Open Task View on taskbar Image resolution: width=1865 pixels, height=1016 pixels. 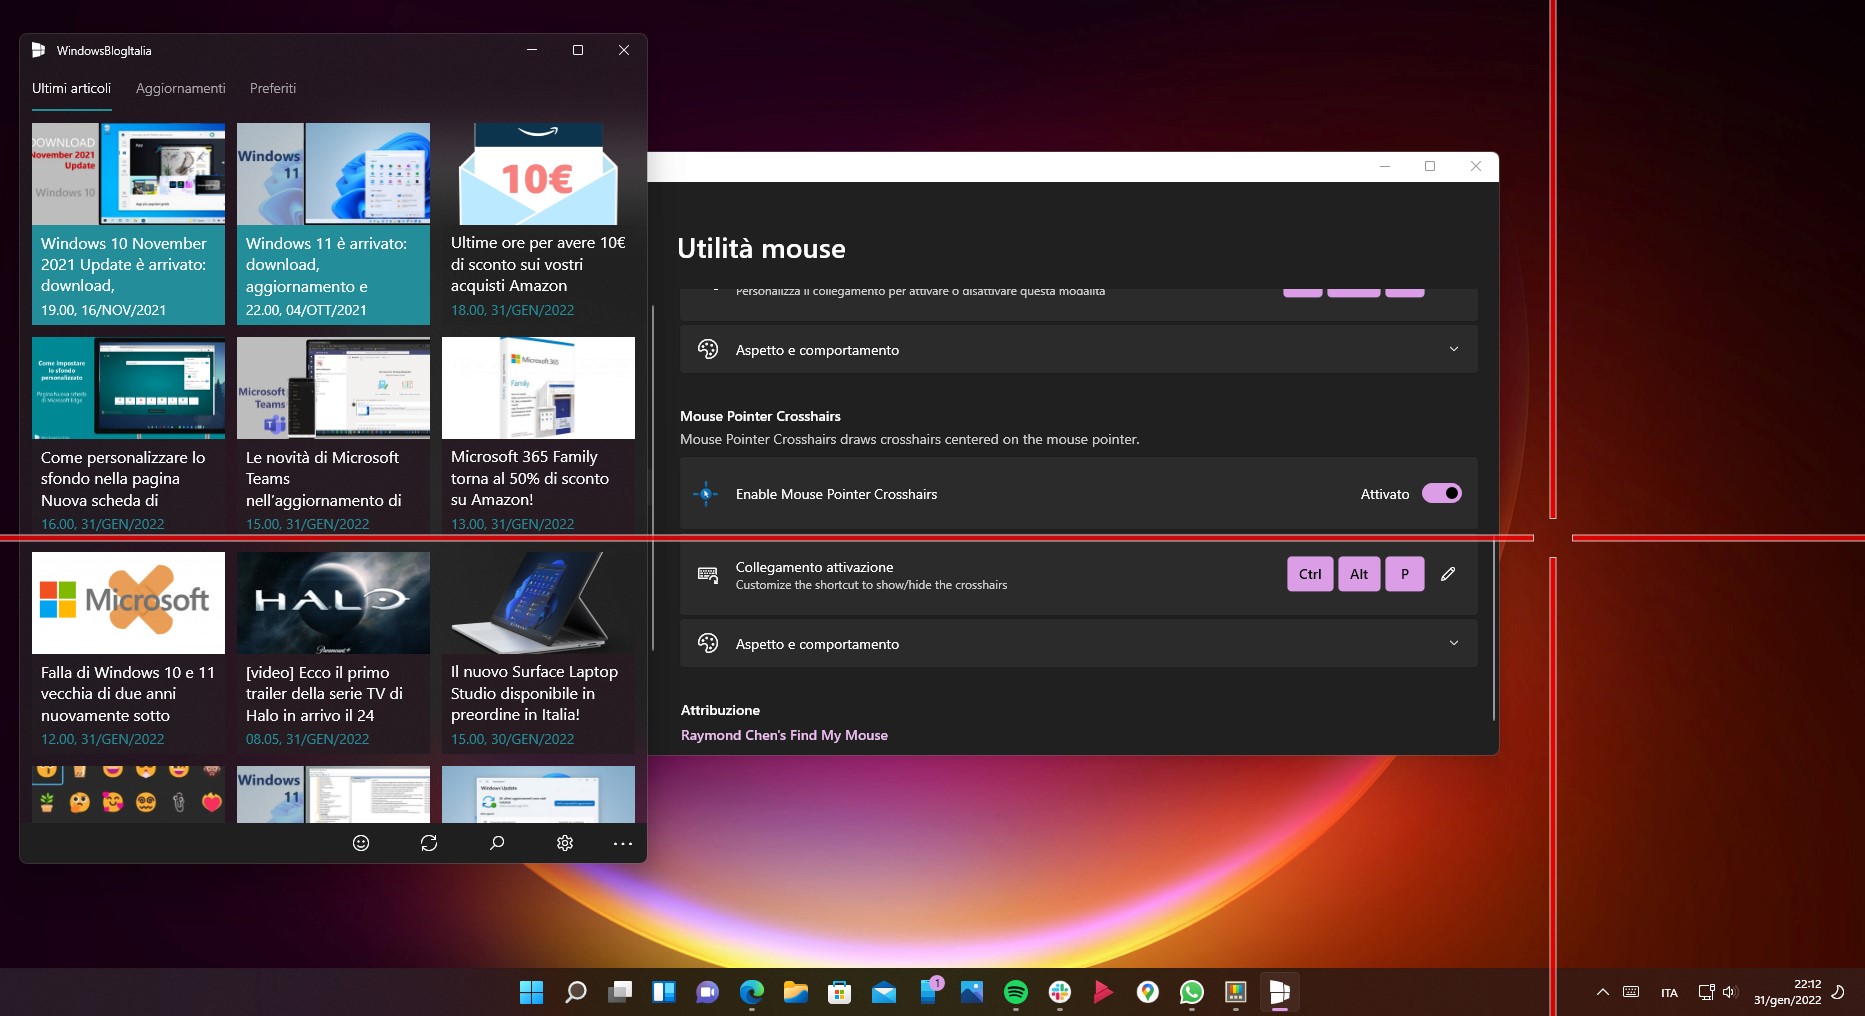pos(620,992)
